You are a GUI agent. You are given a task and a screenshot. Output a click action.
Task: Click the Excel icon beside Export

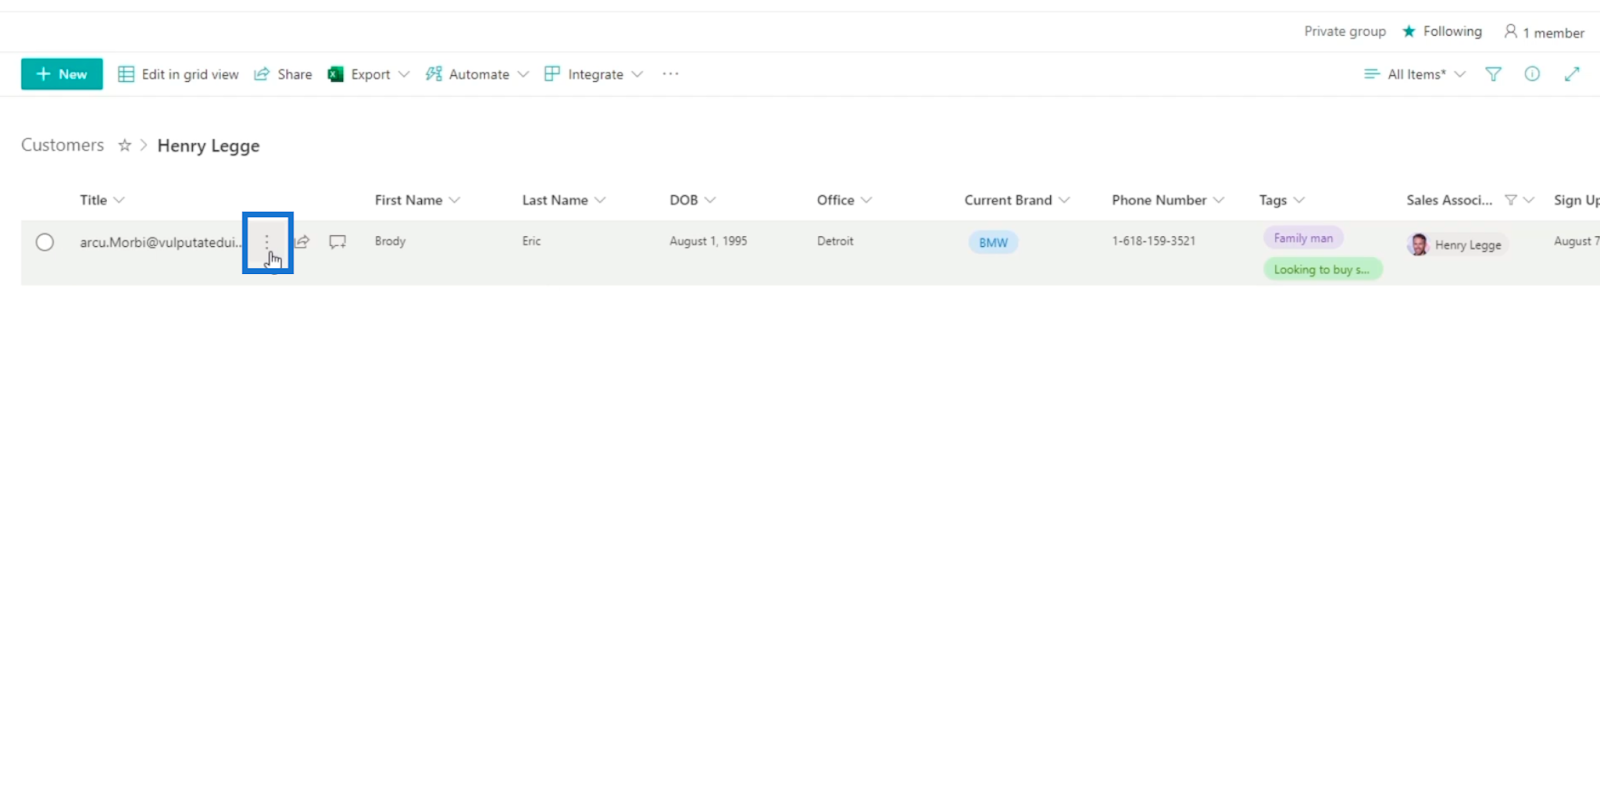click(336, 74)
